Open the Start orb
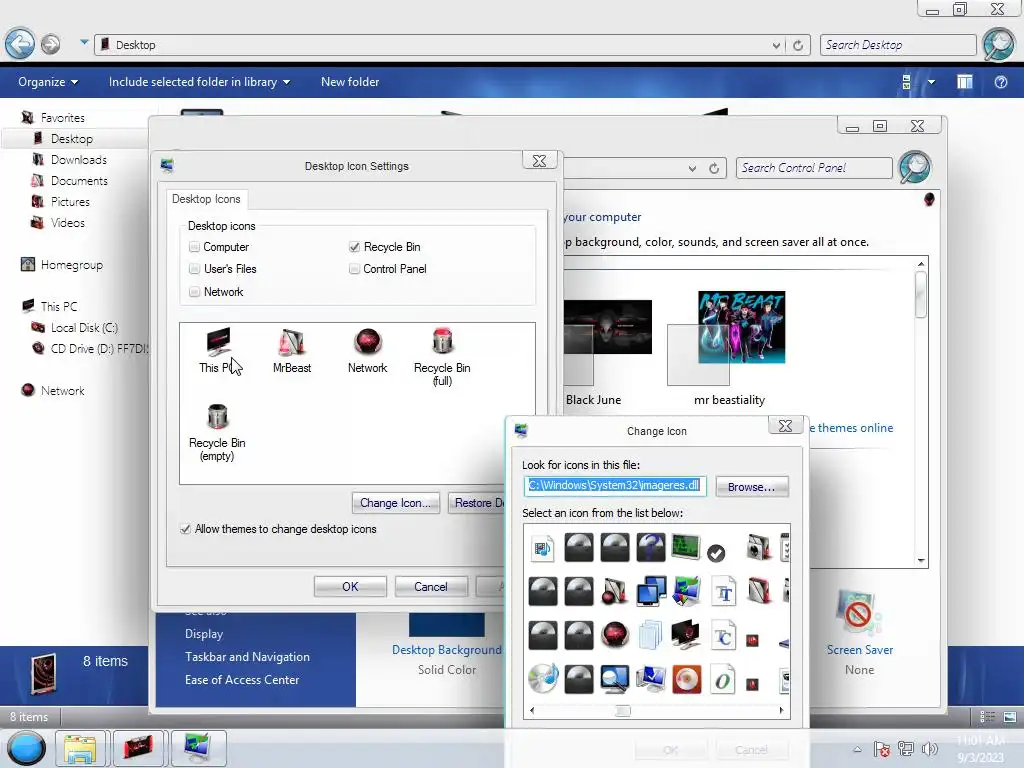 [x=26, y=748]
